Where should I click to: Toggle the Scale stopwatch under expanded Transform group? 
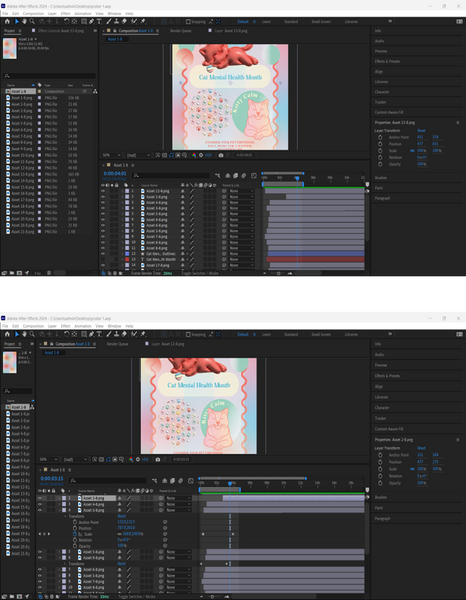pos(75,534)
